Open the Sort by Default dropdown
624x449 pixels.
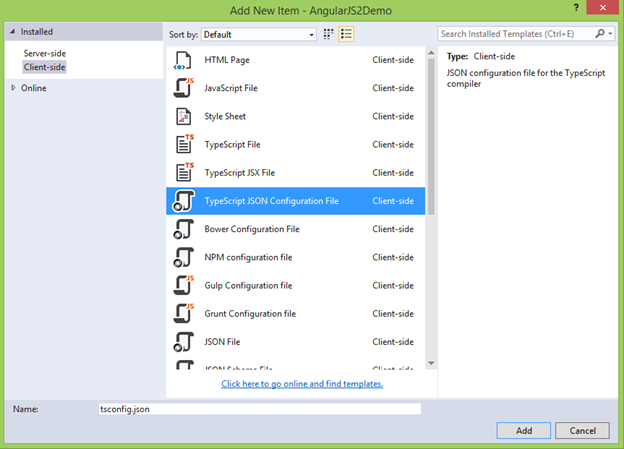[259, 35]
